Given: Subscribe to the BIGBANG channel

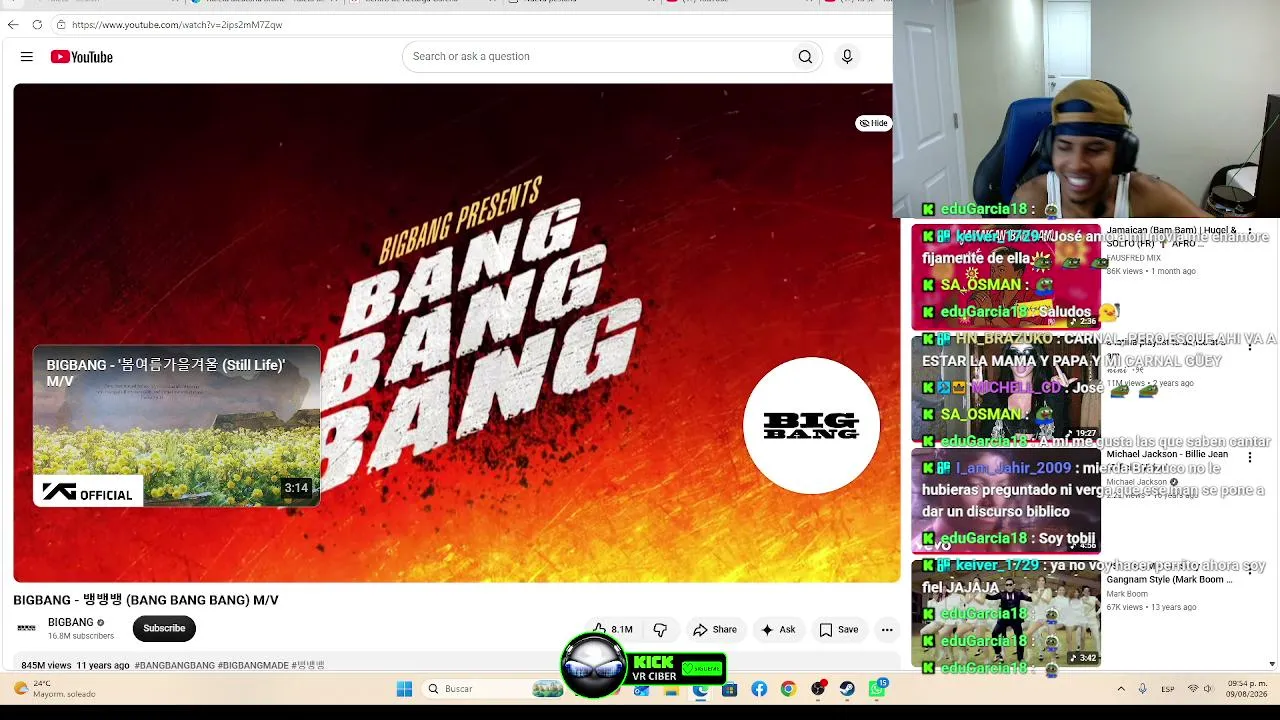Looking at the screenshot, I should coord(164,628).
